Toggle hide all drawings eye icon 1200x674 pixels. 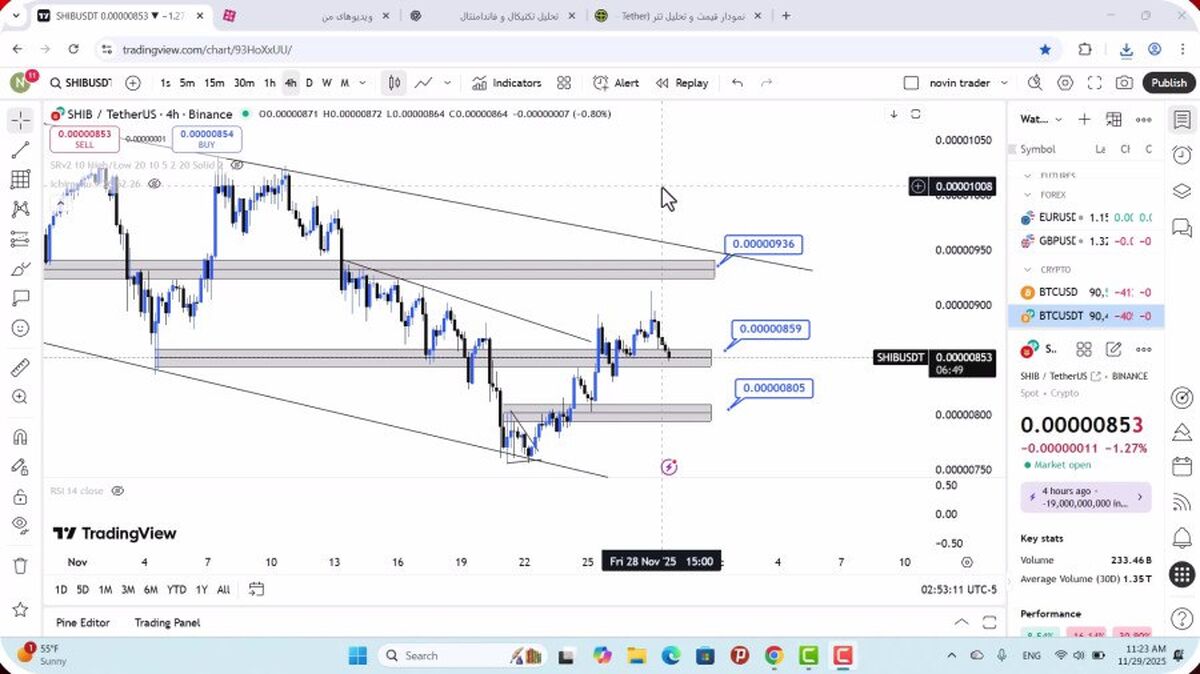20,525
